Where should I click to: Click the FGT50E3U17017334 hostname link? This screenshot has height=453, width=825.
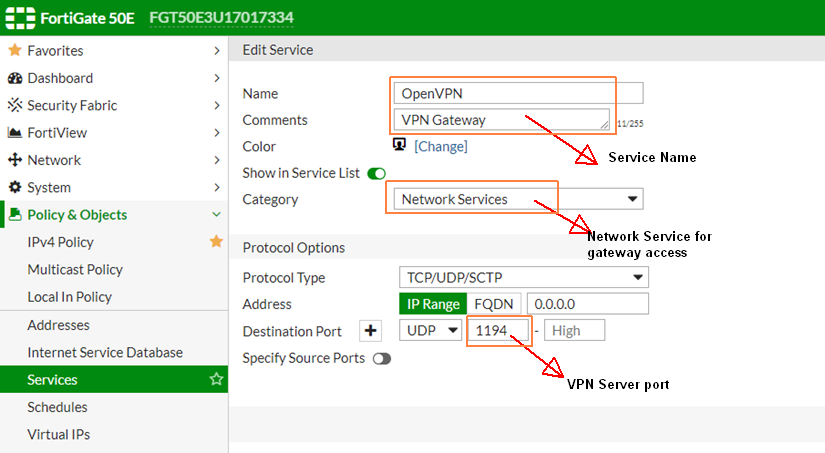click(x=222, y=18)
